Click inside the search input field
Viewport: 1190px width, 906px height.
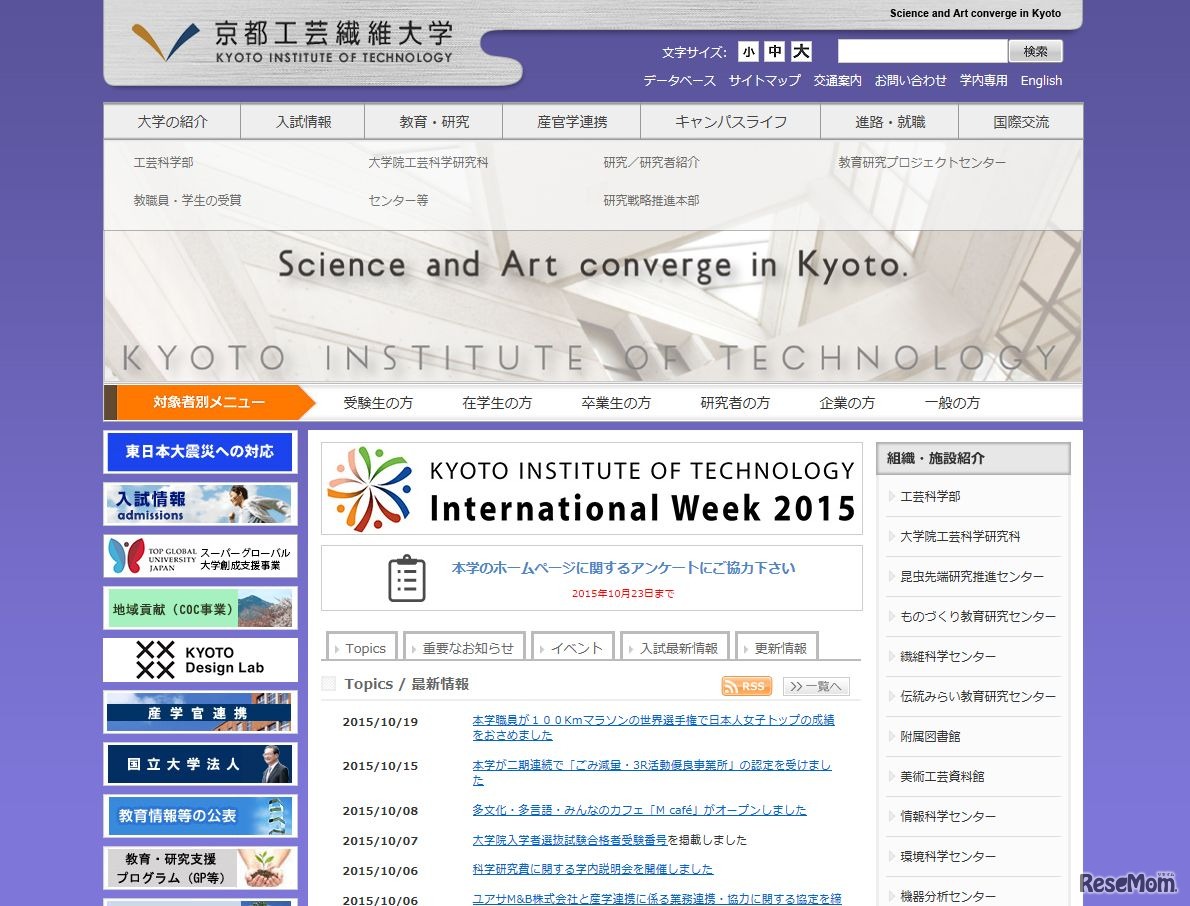coord(922,51)
